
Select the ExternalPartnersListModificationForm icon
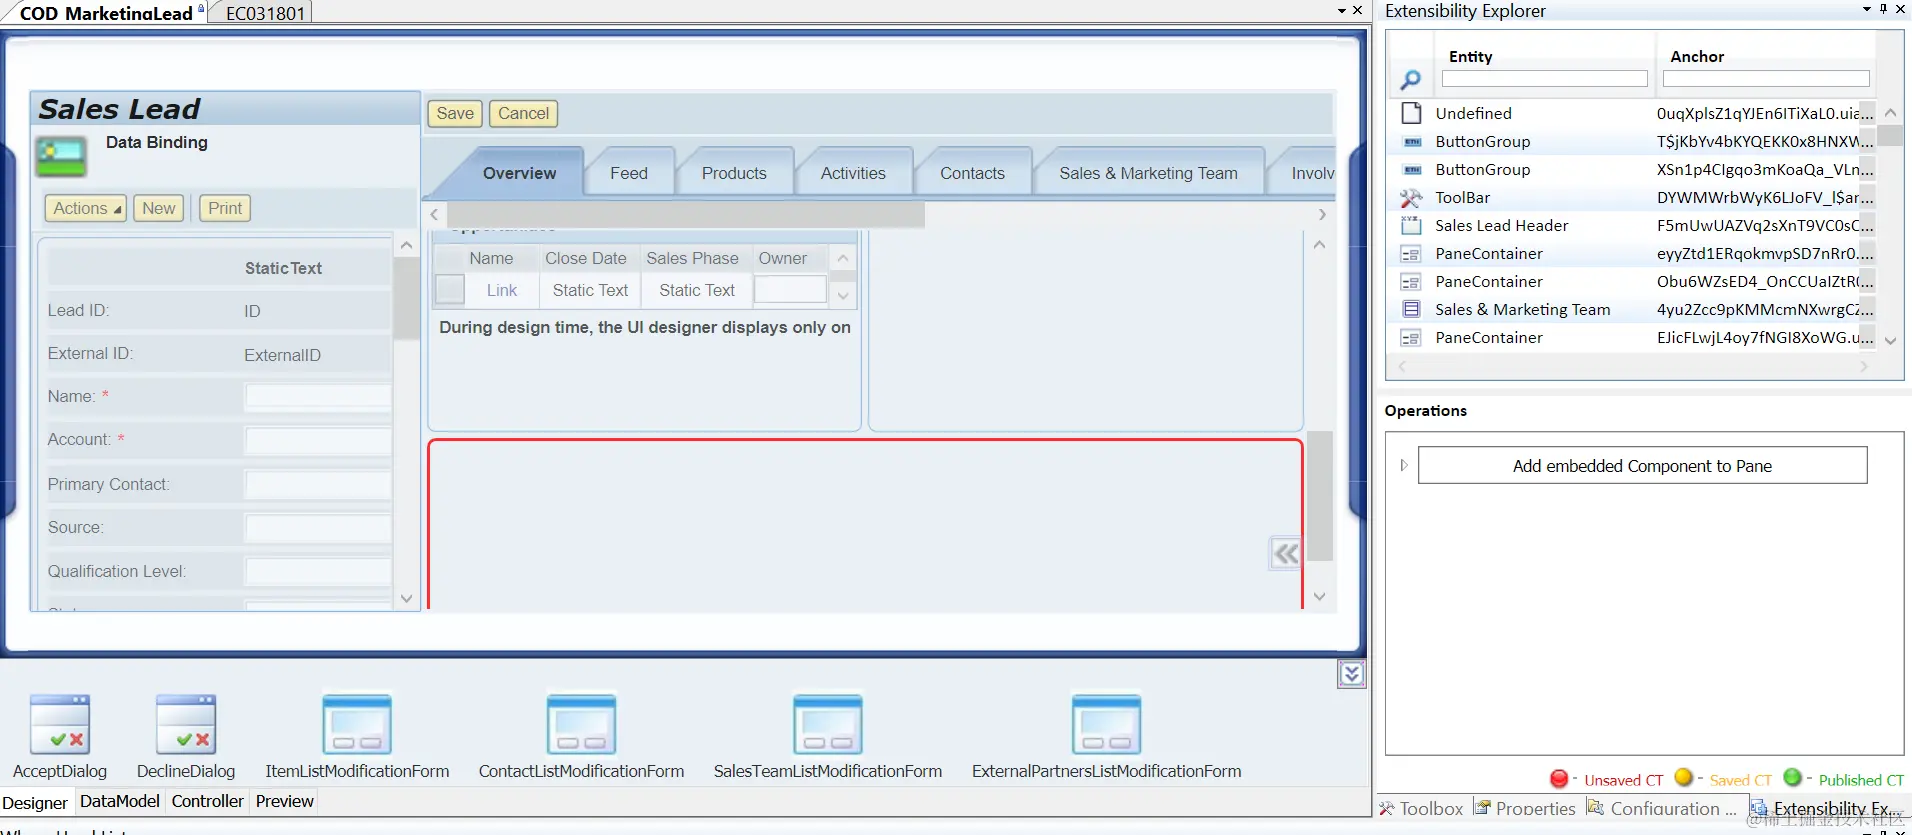[1106, 724]
